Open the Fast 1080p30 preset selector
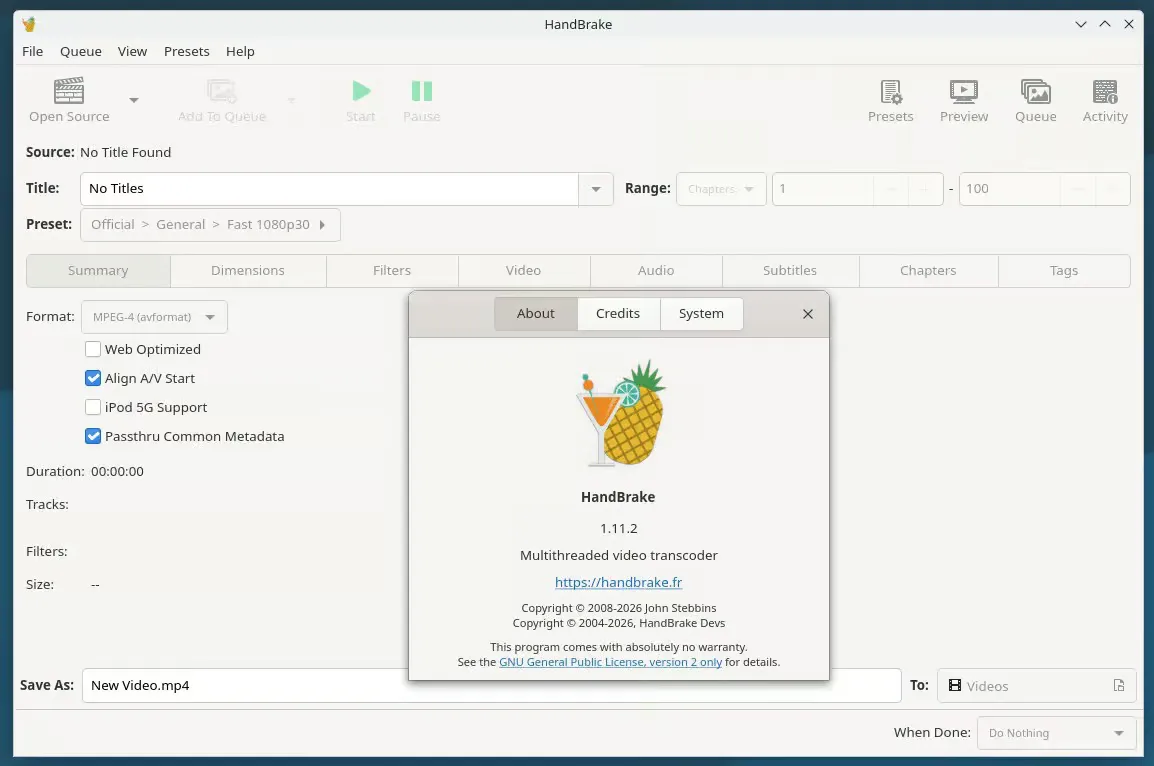This screenshot has width=1154, height=766. (210, 225)
